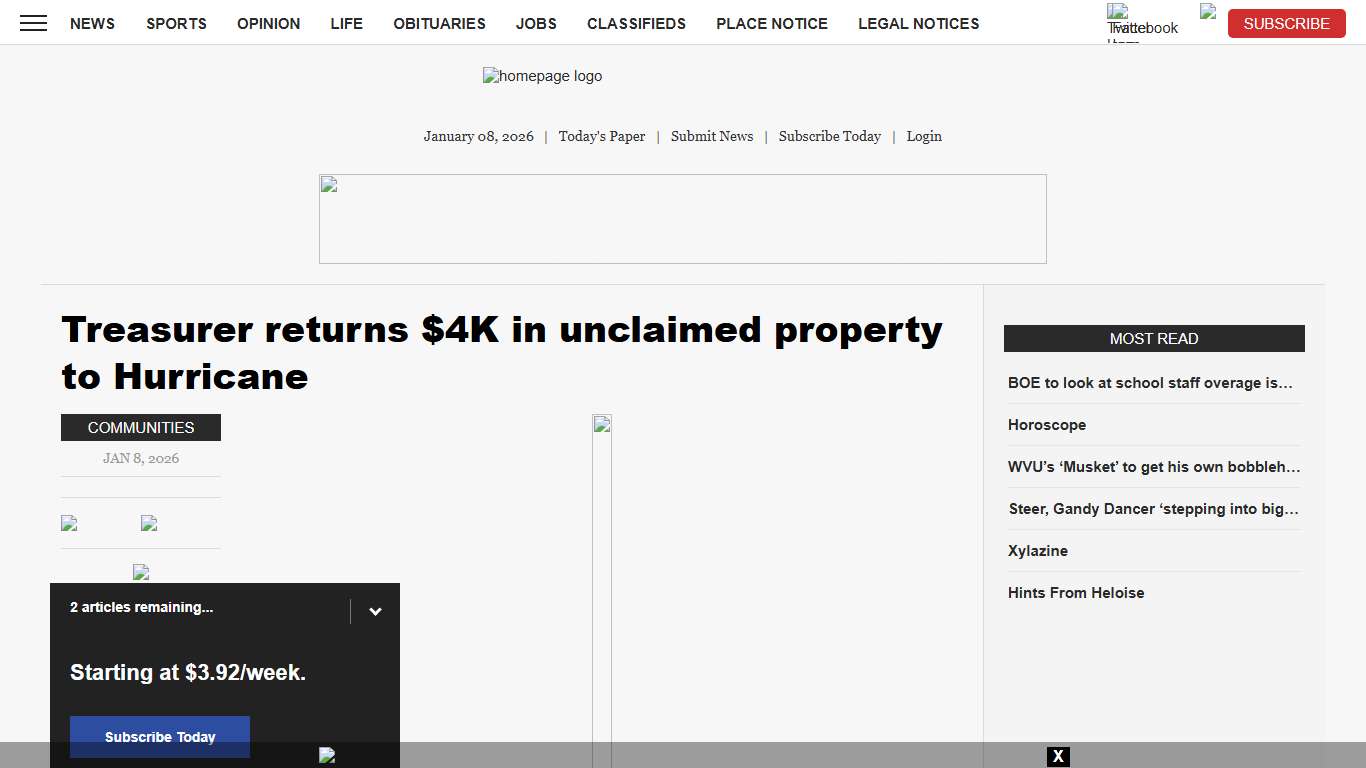The image size is (1366, 768).
Task: Open the hamburger menu
Action: (33, 23)
